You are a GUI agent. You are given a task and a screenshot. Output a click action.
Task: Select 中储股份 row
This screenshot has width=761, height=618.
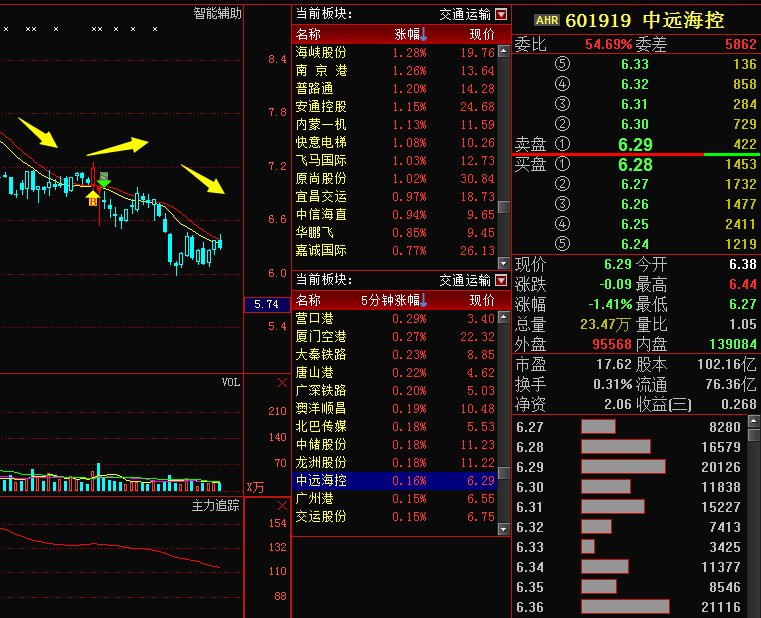[x=395, y=444]
